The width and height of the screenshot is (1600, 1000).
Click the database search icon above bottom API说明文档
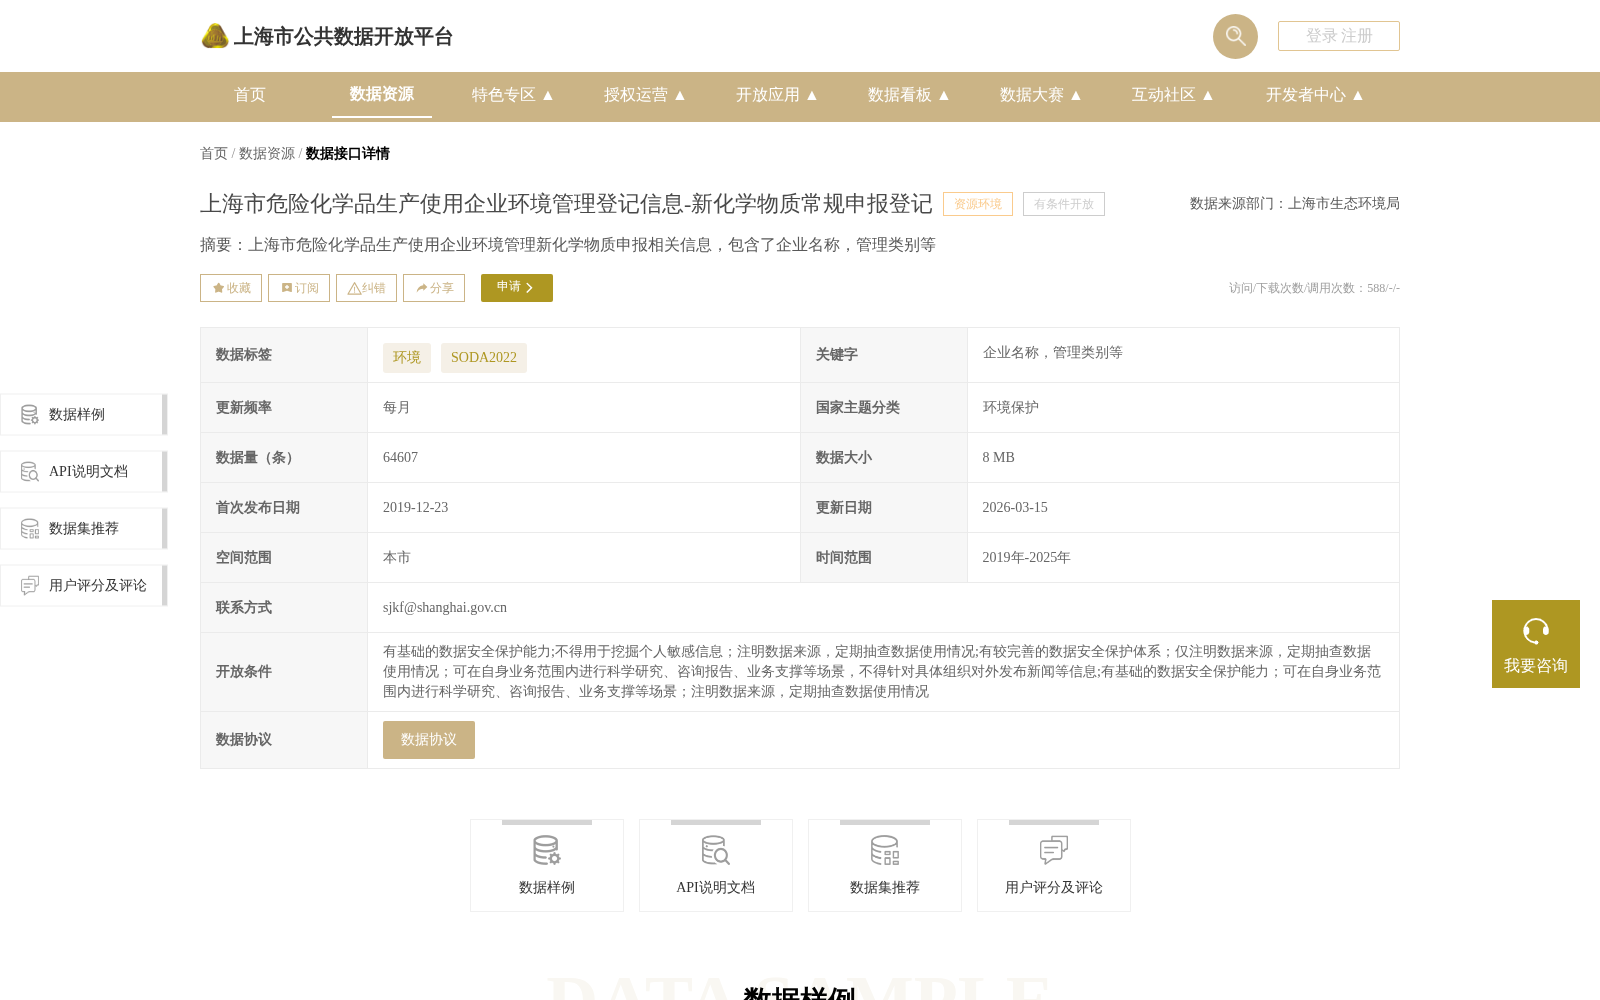click(716, 851)
